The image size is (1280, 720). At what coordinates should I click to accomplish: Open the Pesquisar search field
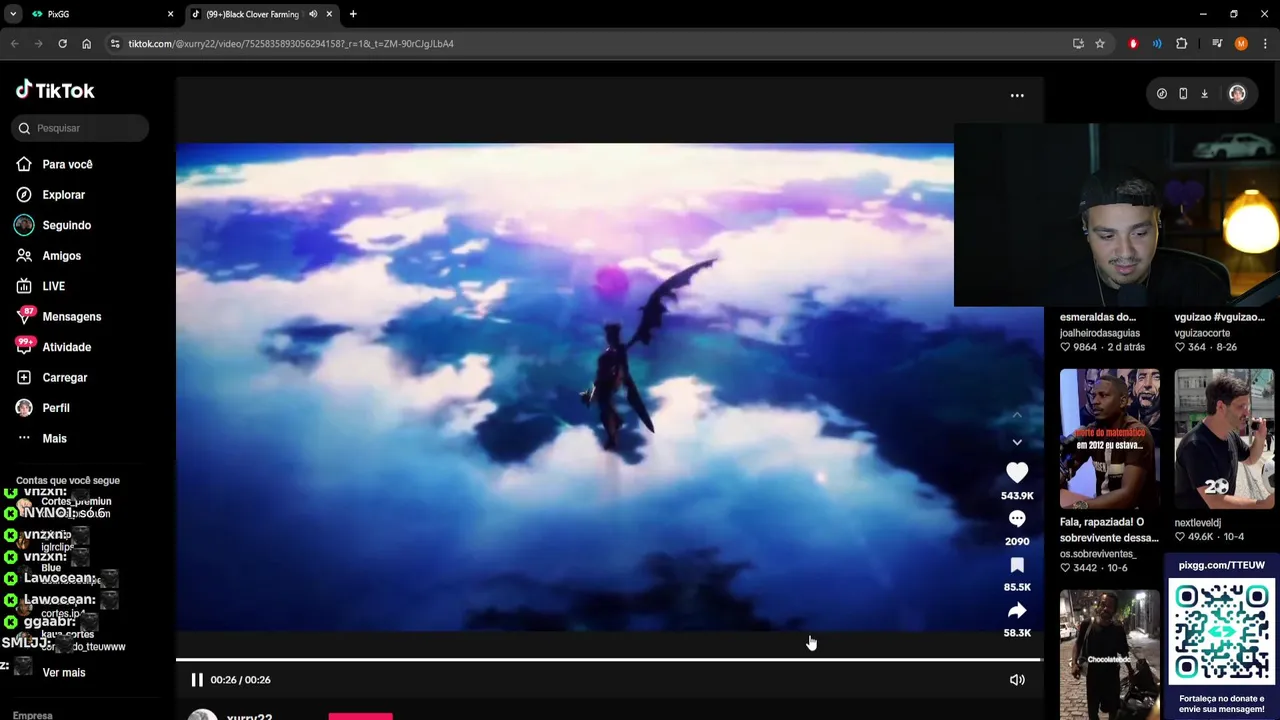coord(80,128)
